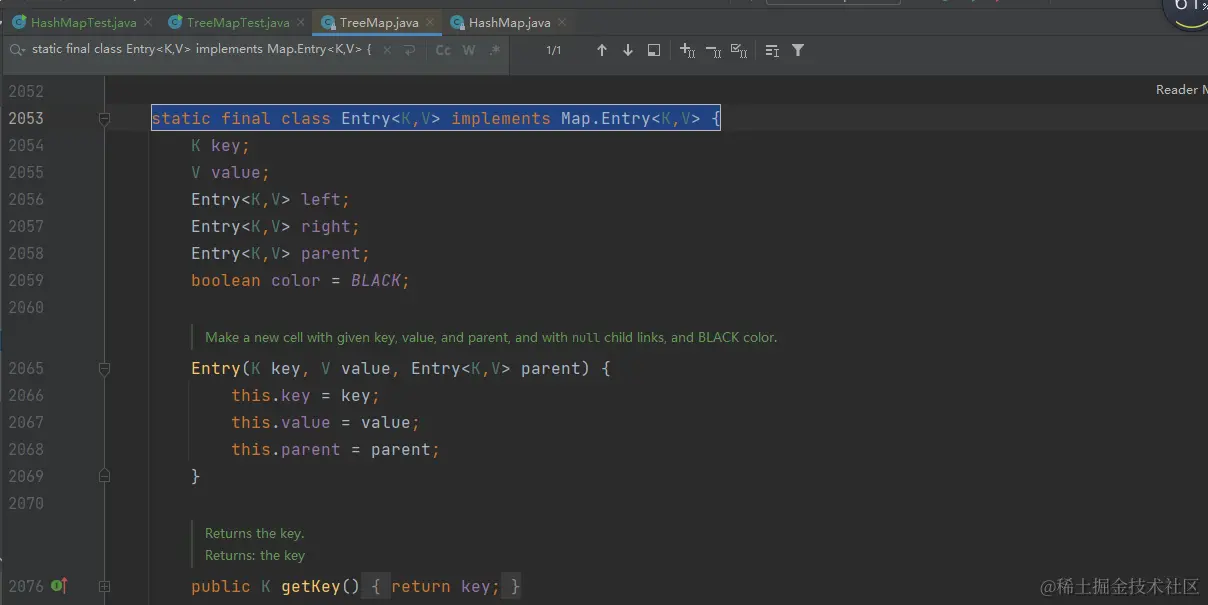Click the 'this.parent = parent;' statement
The image size is (1208, 605).
(x=335, y=449)
